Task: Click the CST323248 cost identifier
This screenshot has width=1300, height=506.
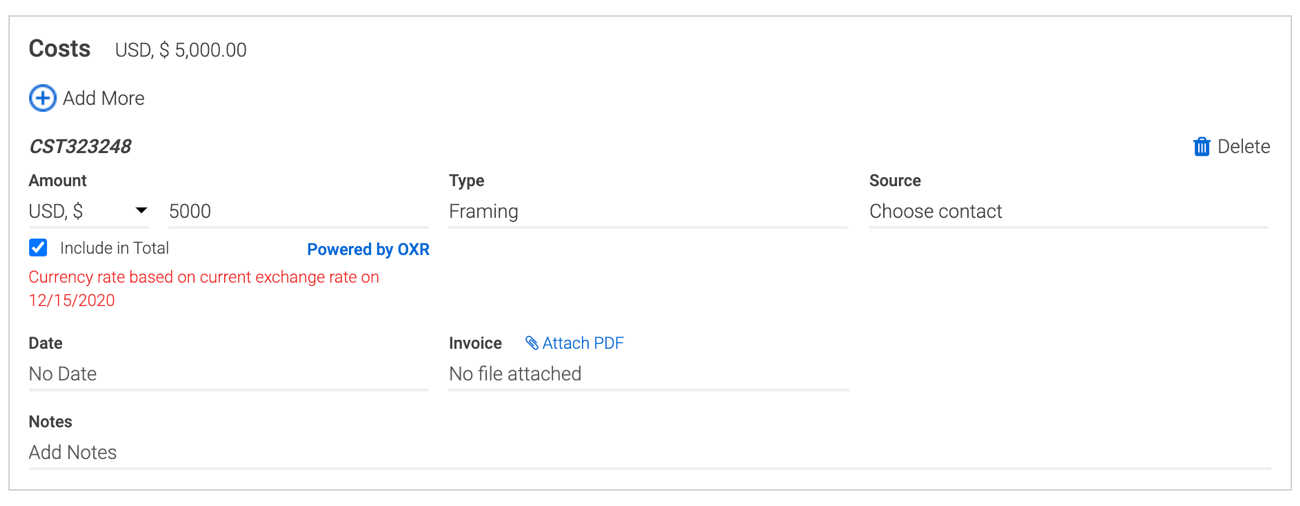Action: tap(80, 146)
